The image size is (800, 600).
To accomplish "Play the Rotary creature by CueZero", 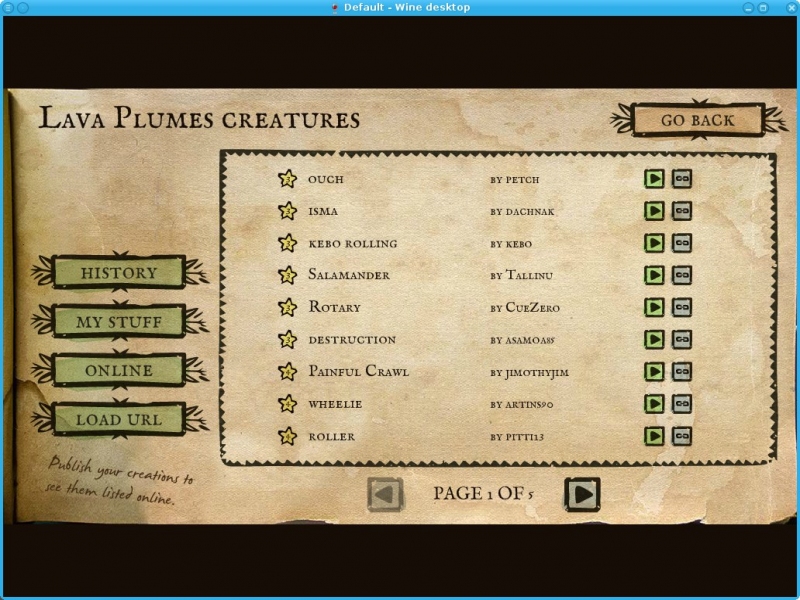I will 654,307.
